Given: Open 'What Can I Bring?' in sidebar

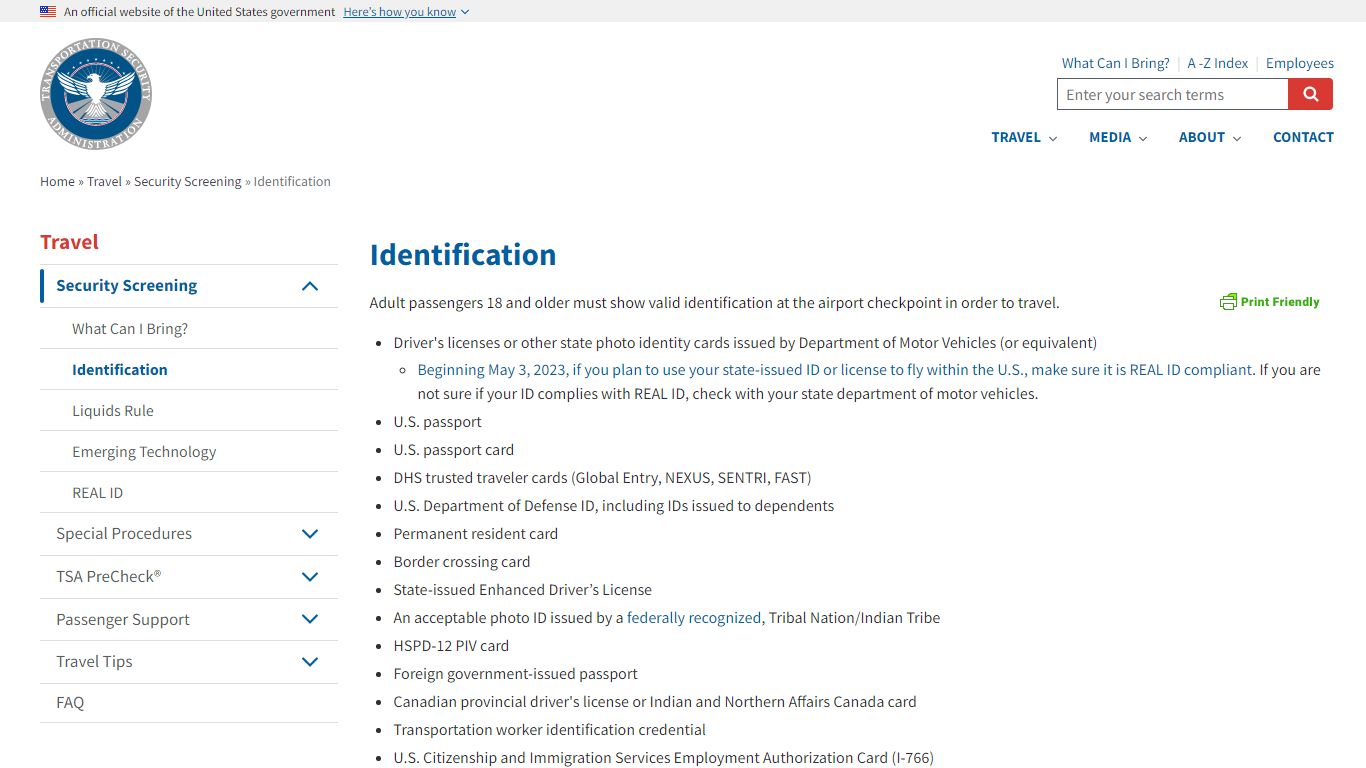Looking at the screenshot, I should [130, 329].
